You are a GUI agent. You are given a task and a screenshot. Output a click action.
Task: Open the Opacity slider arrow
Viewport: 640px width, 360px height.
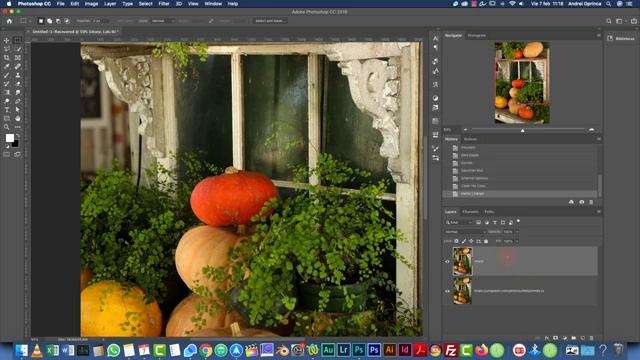pos(517,232)
